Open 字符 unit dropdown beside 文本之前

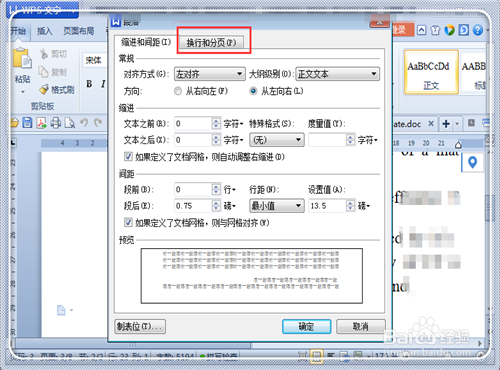(x=233, y=124)
